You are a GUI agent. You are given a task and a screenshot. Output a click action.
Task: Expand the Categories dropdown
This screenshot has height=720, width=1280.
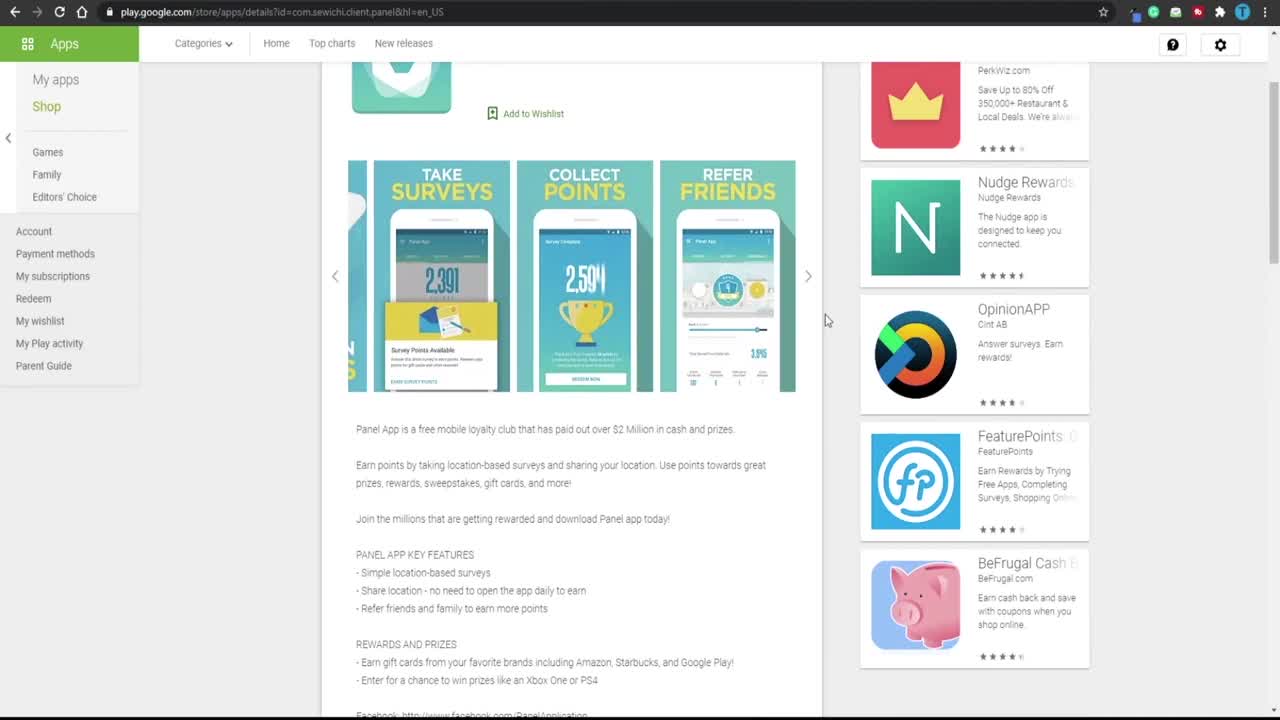click(x=203, y=43)
